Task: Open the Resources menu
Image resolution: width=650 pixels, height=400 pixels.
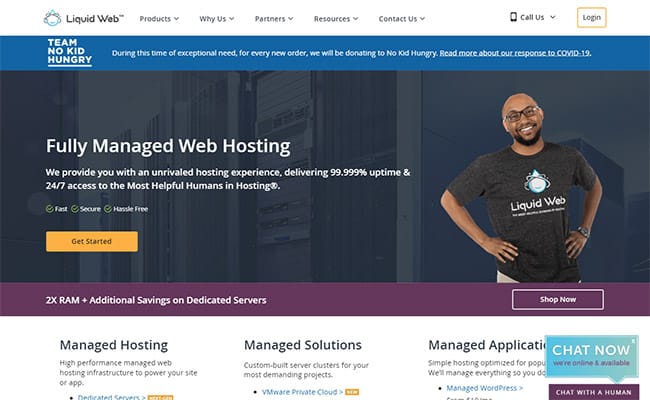Action: pos(336,18)
